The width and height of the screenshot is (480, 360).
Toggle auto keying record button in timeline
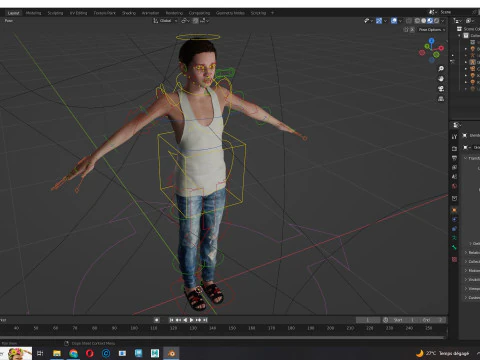tap(156, 320)
